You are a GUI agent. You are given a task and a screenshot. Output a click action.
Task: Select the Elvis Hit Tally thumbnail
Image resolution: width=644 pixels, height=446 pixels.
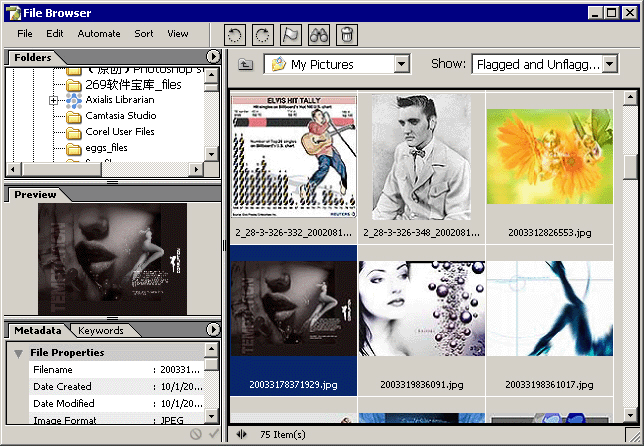(294, 156)
